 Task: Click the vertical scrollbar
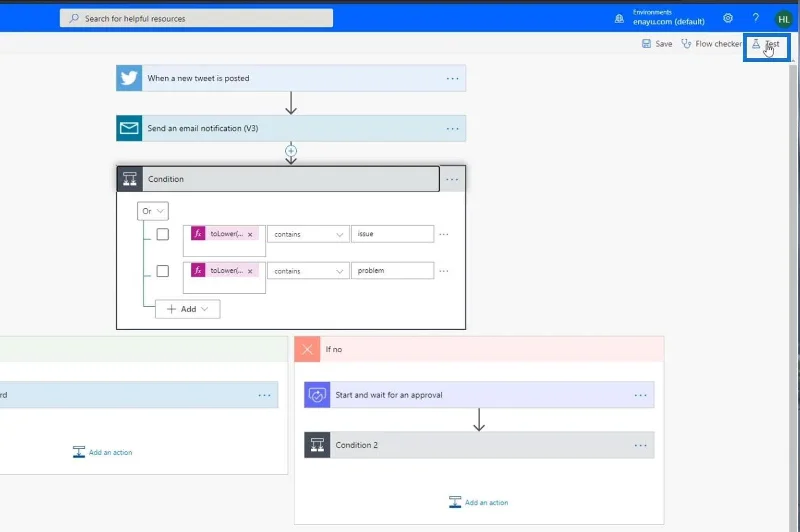793,296
